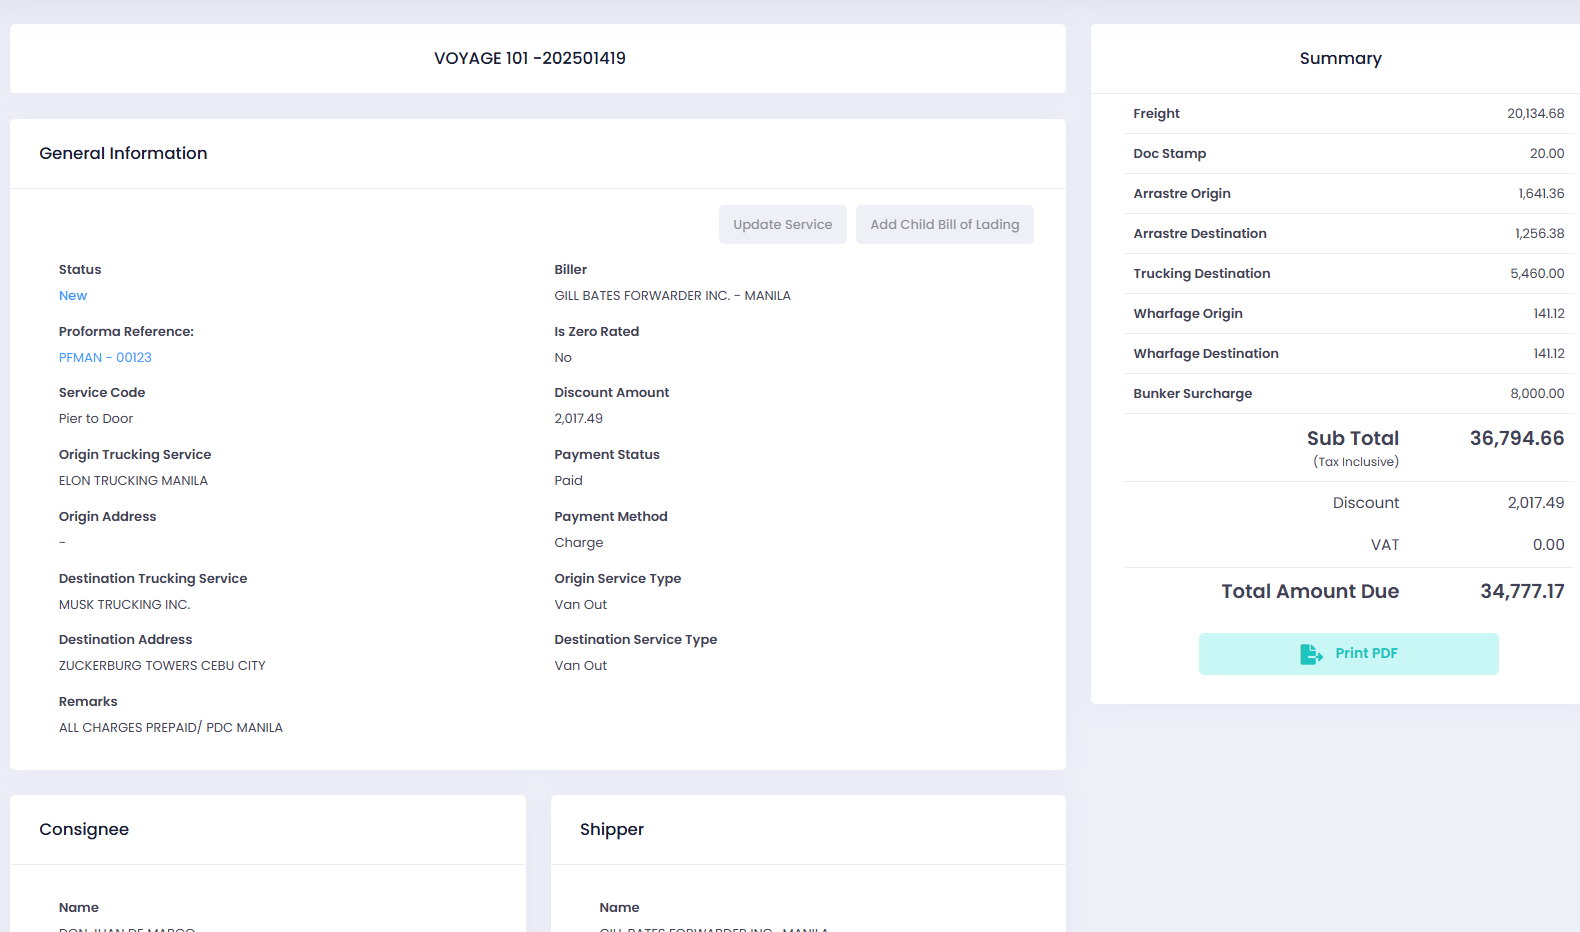The width and height of the screenshot is (1580, 932).
Task: Click the Pier to Door service code
Action: tap(96, 419)
